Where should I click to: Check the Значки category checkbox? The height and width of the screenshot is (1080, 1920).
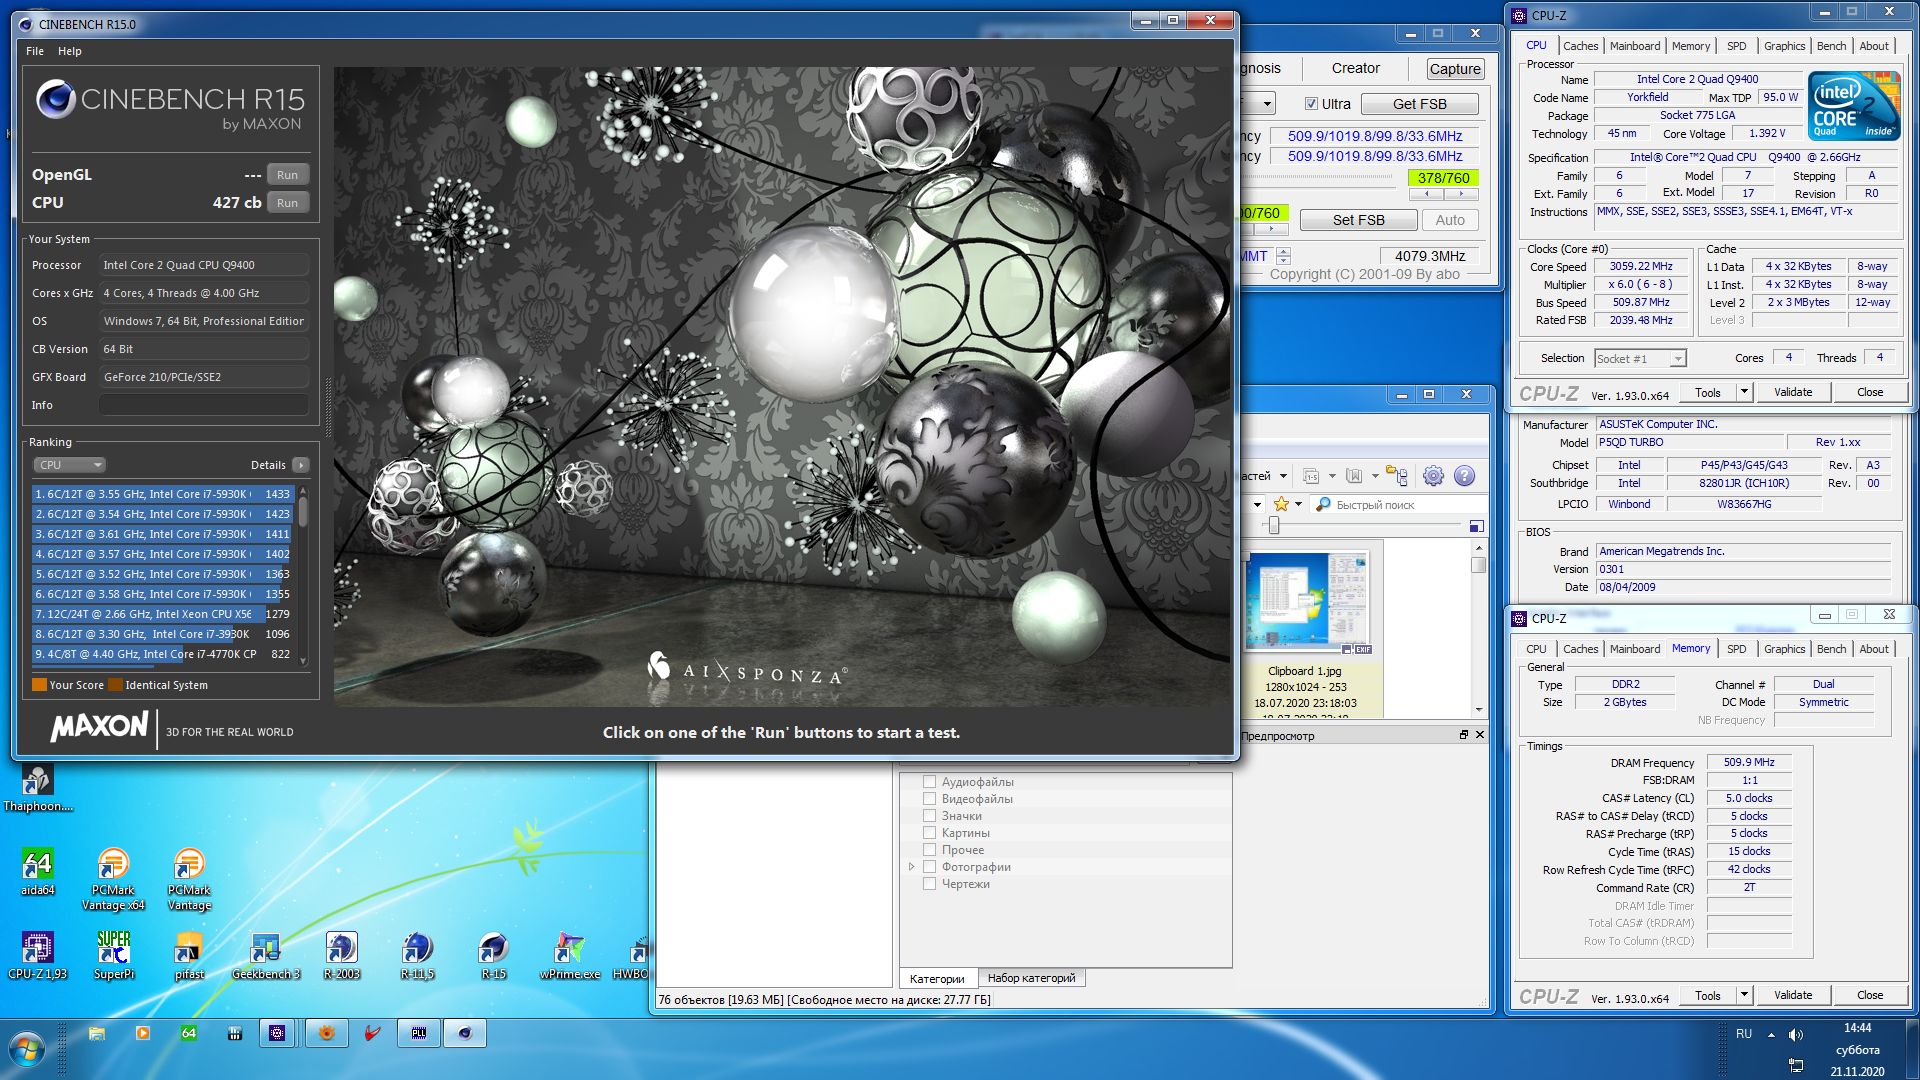pos(929,816)
